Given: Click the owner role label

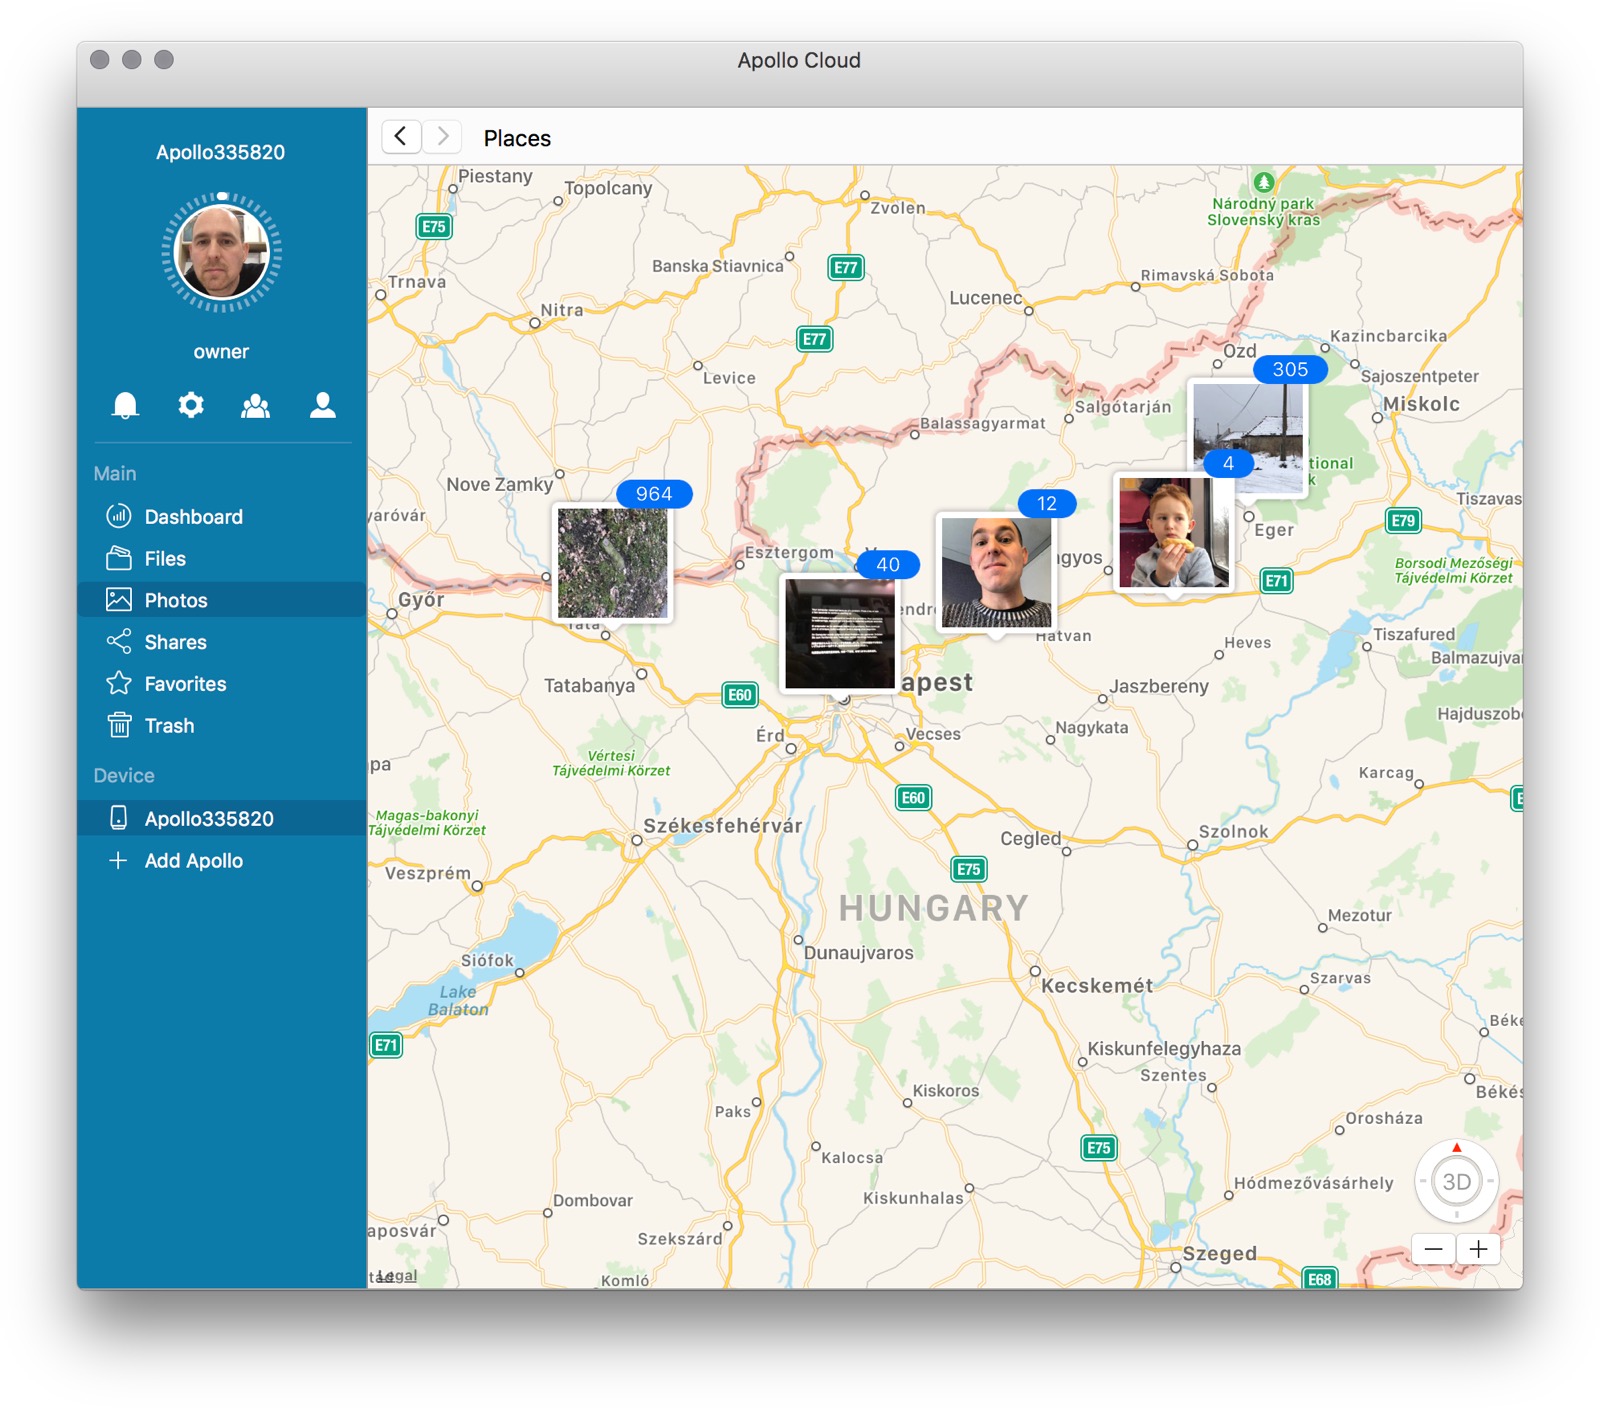Looking at the screenshot, I should coord(221,352).
